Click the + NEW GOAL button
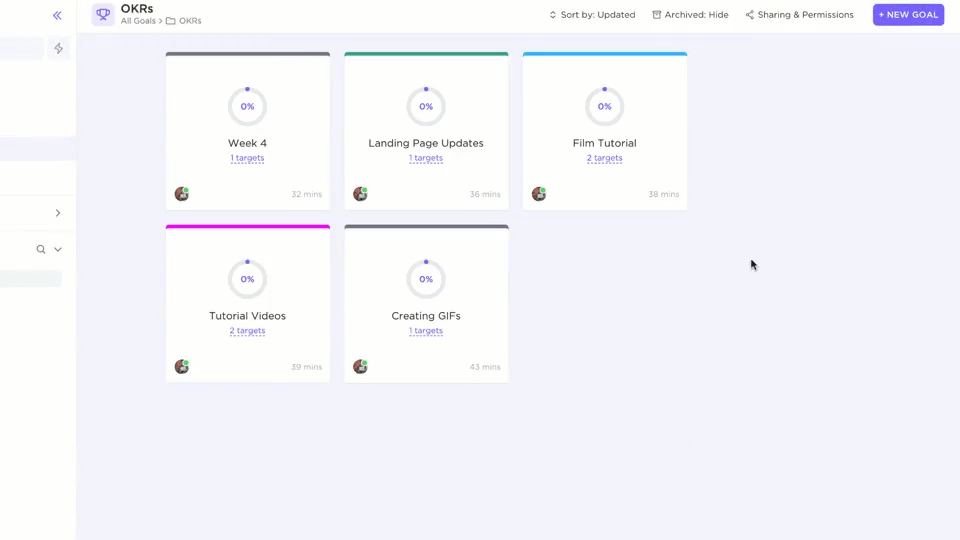The width and height of the screenshot is (960, 540). click(908, 15)
